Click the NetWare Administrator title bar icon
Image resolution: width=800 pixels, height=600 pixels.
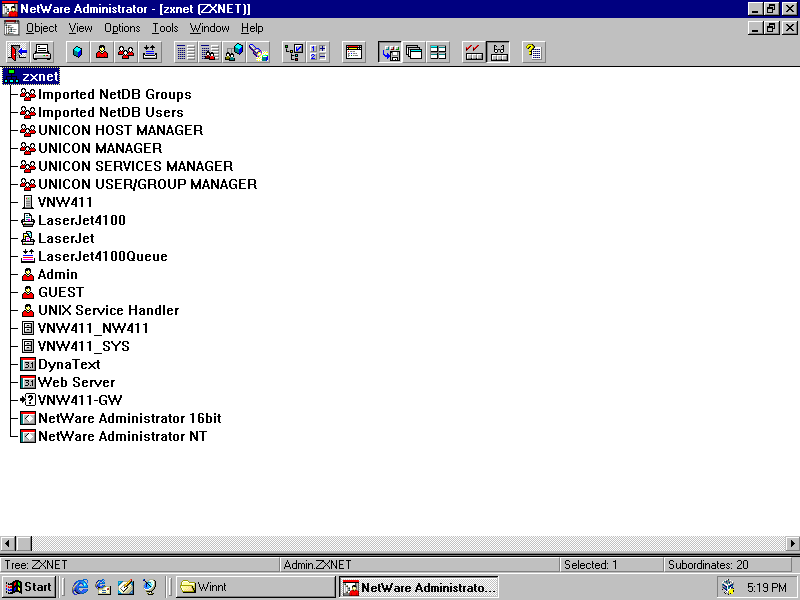coord(10,9)
